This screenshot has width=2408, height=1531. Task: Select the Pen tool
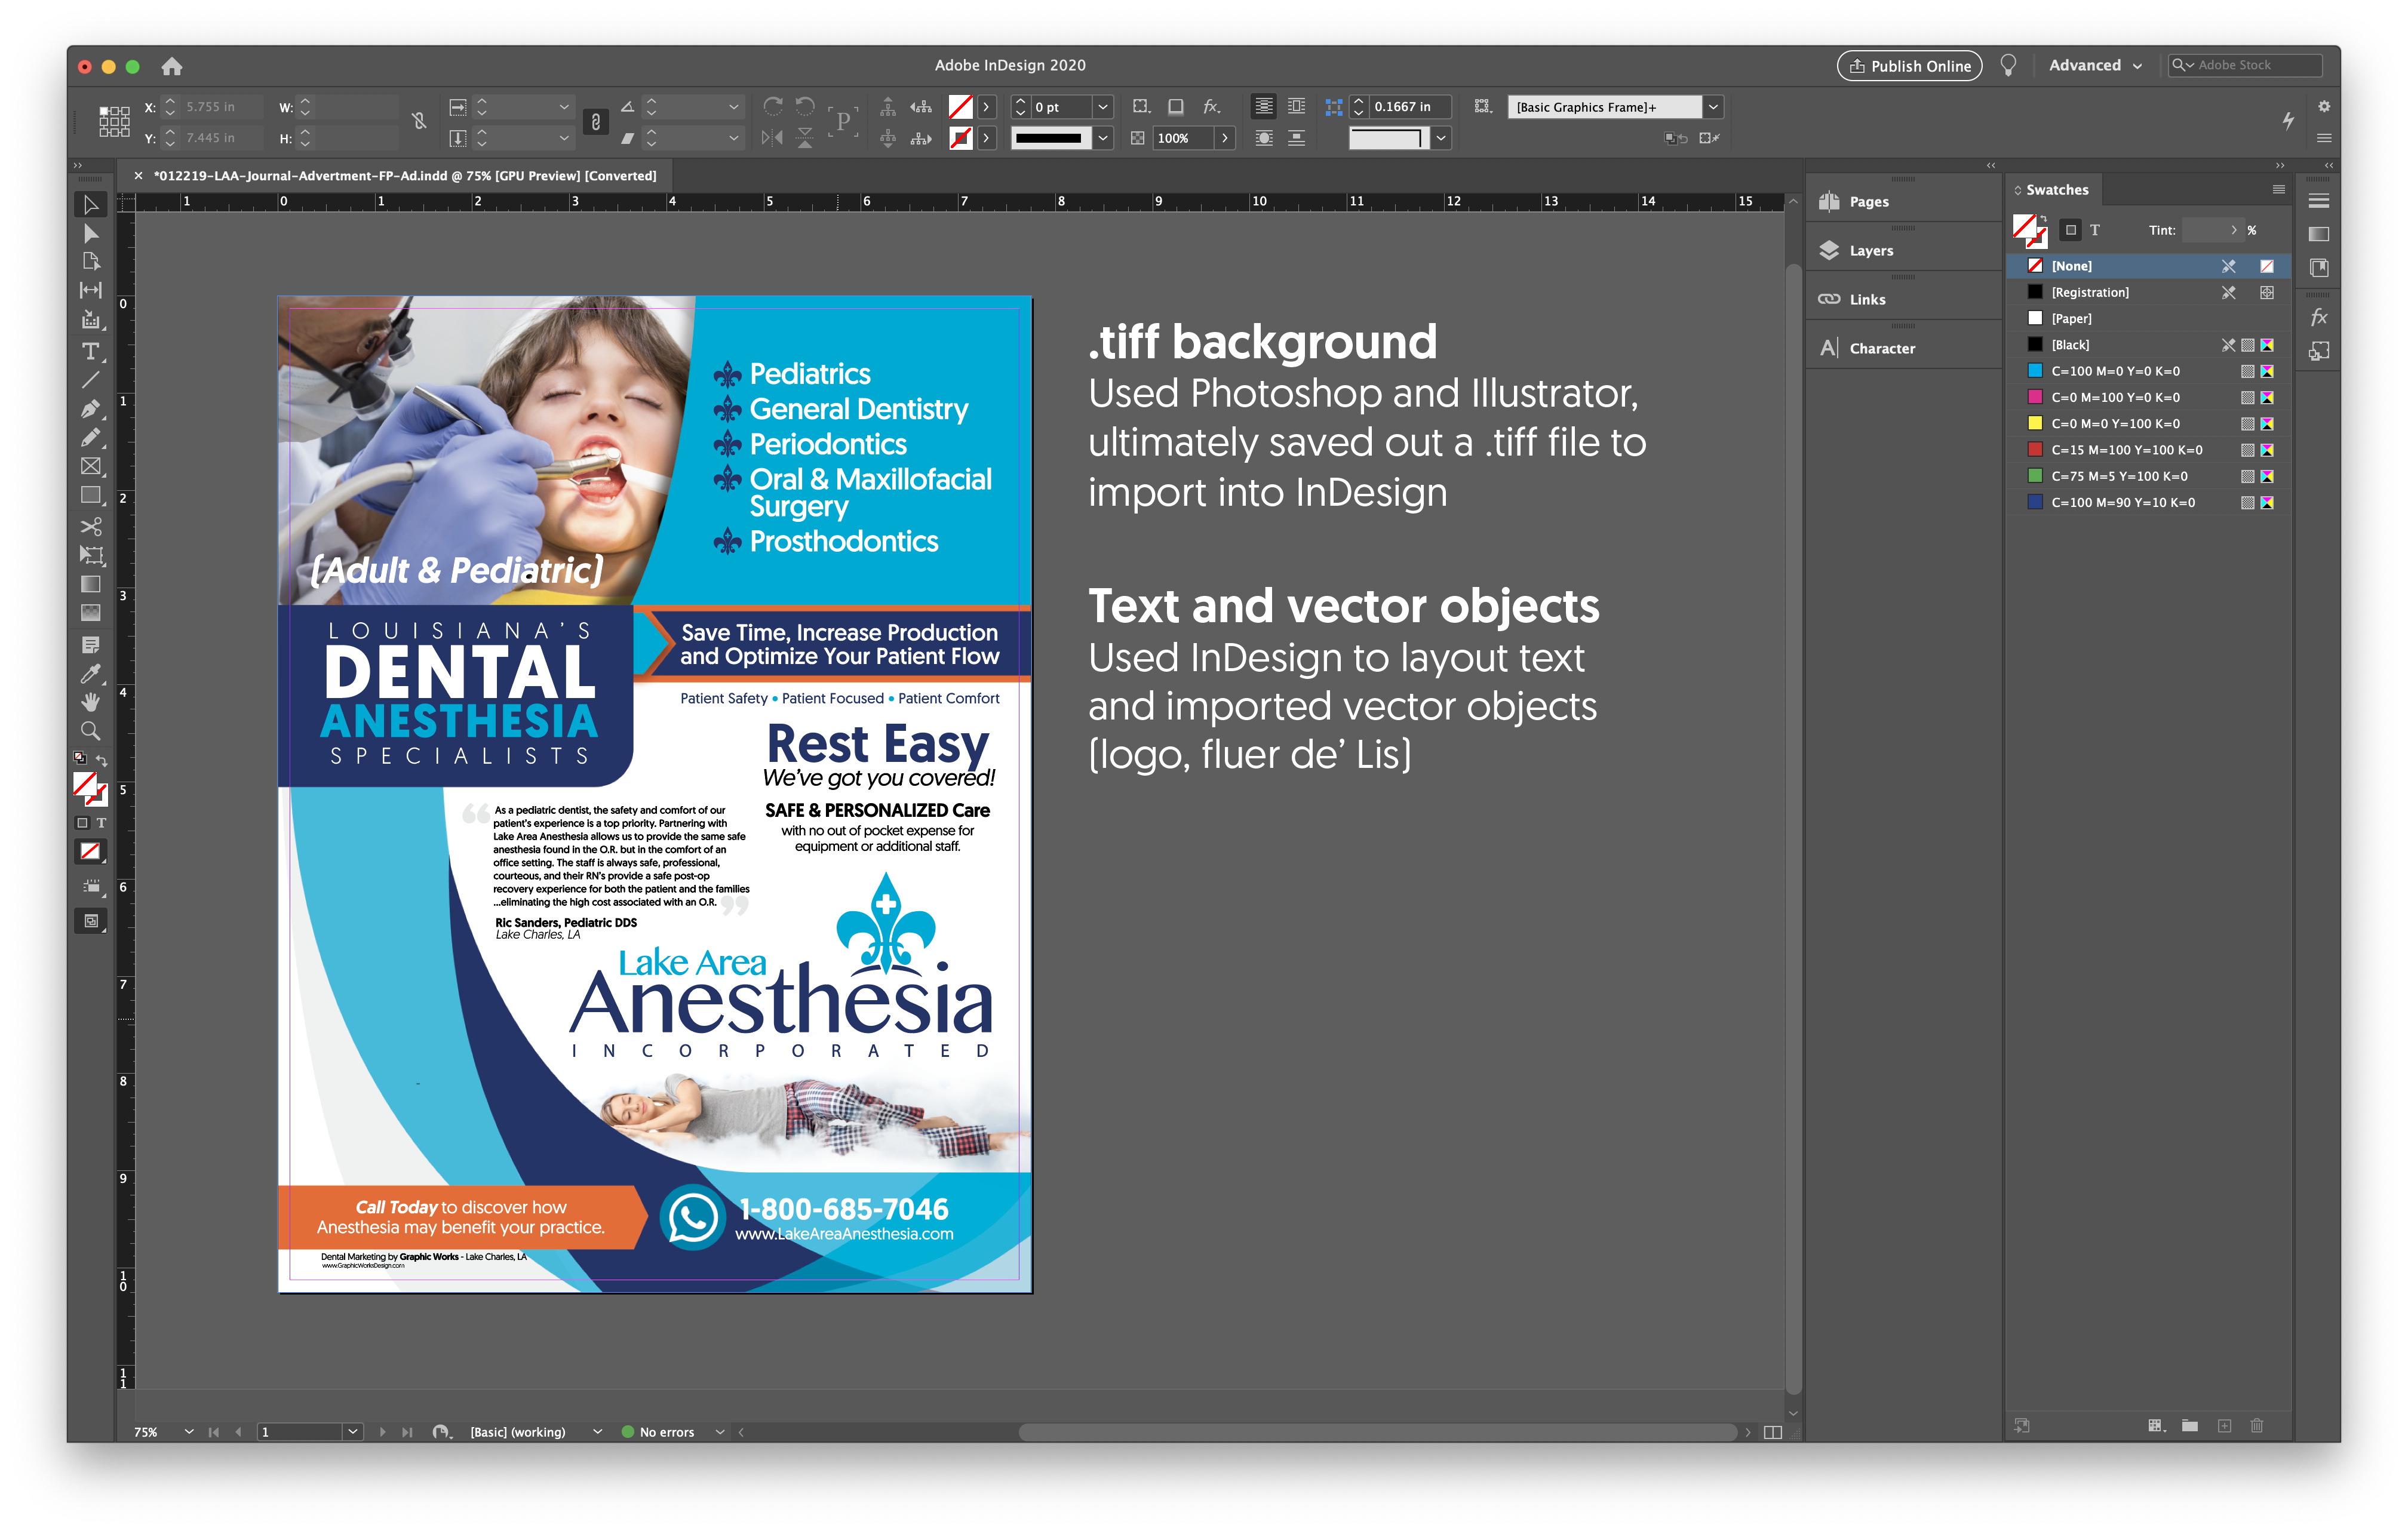click(x=91, y=409)
